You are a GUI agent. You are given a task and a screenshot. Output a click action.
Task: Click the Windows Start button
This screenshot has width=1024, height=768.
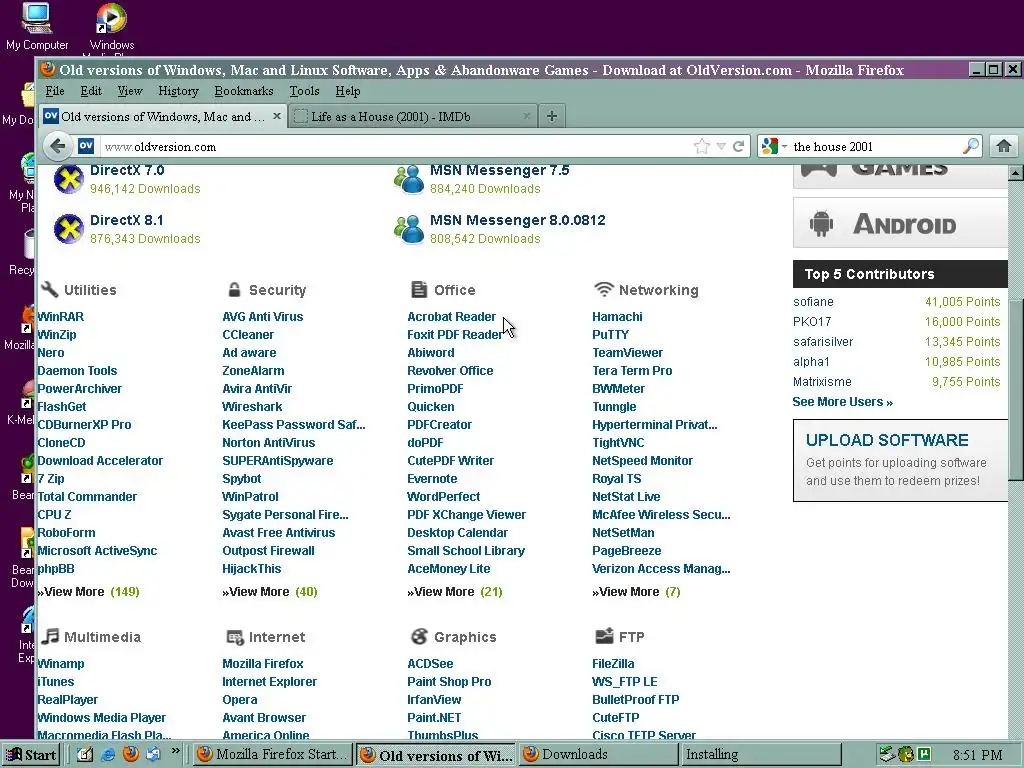pos(31,754)
